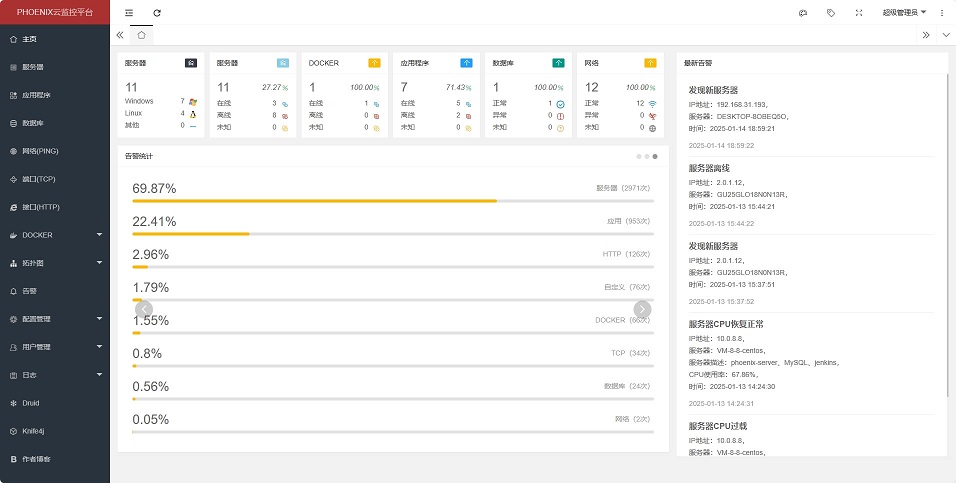Screen dimensions: 956x483
Task: Click the tag icon in top bar
Action: 831,13
